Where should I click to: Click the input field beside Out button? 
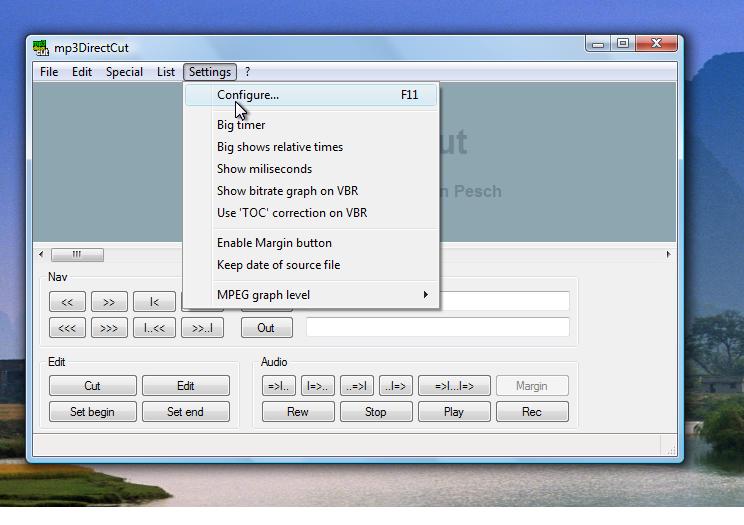tap(437, 328)
